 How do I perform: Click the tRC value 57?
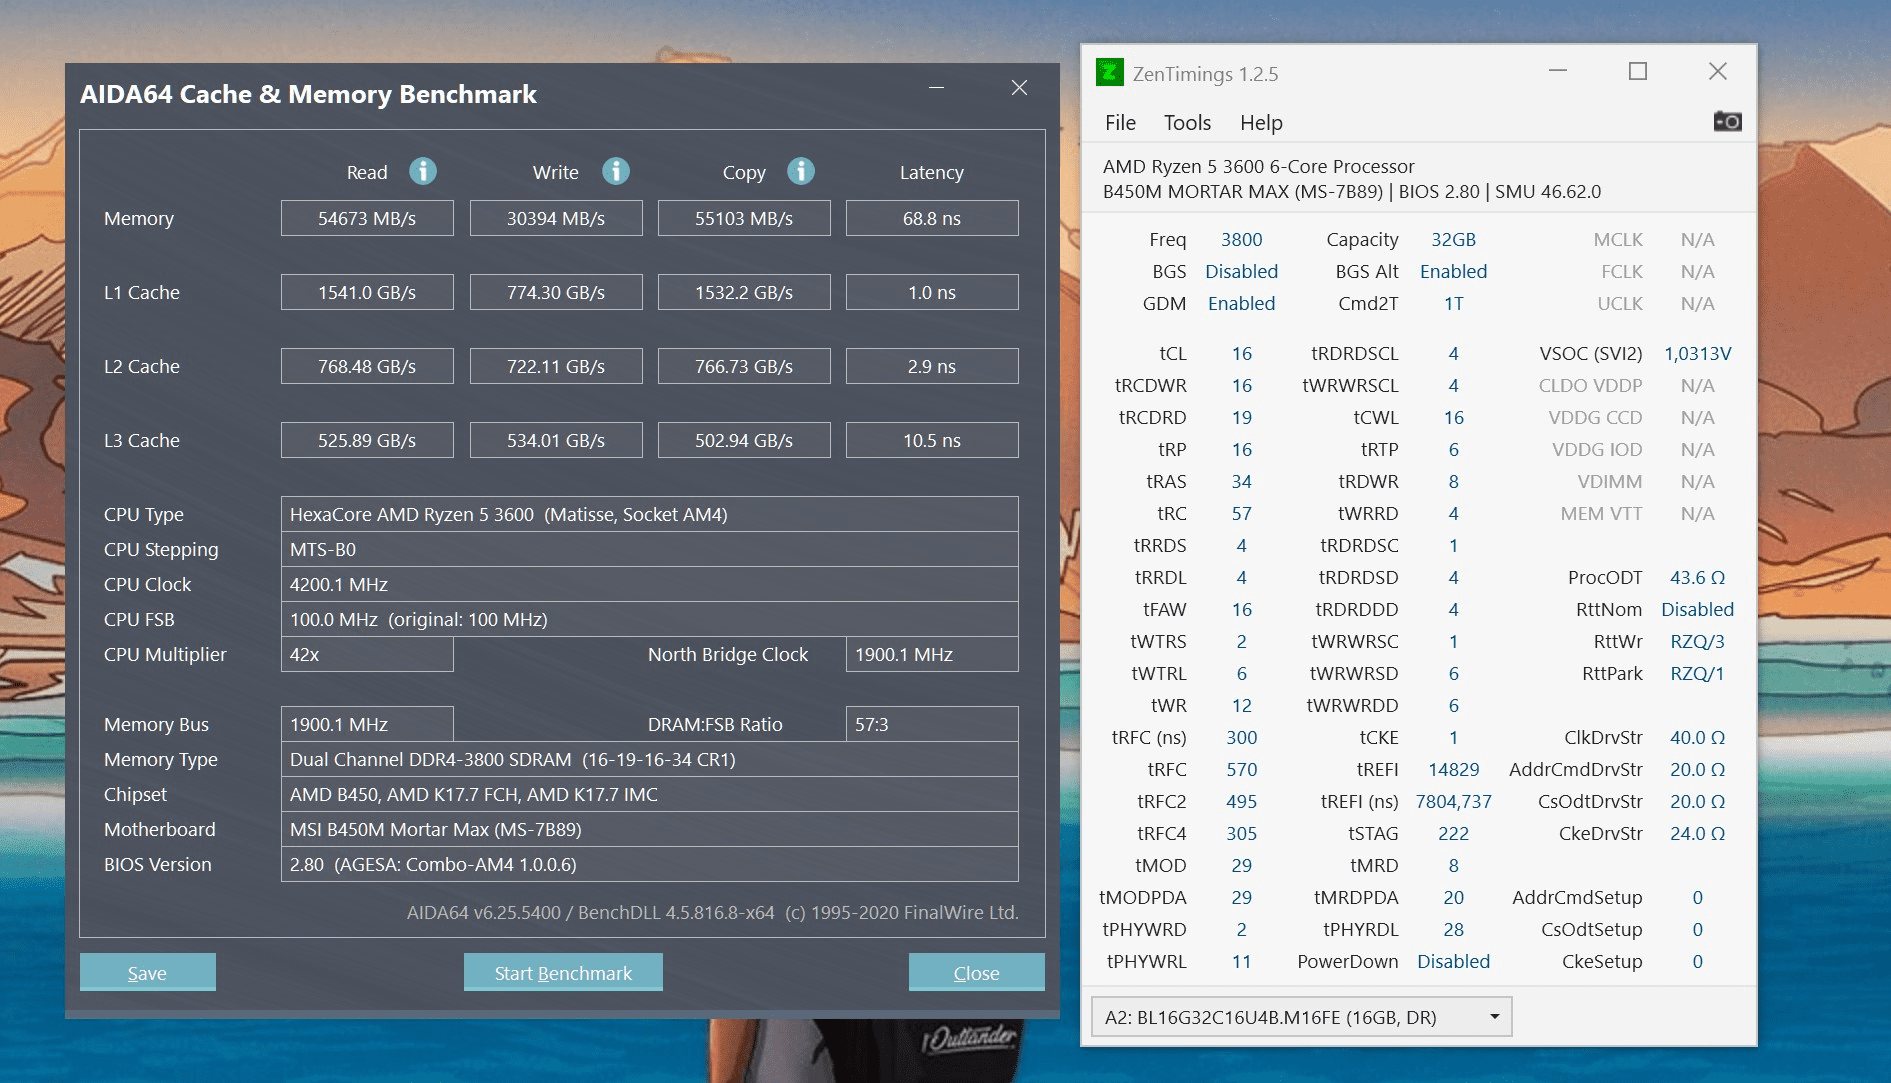point(1241,513)
